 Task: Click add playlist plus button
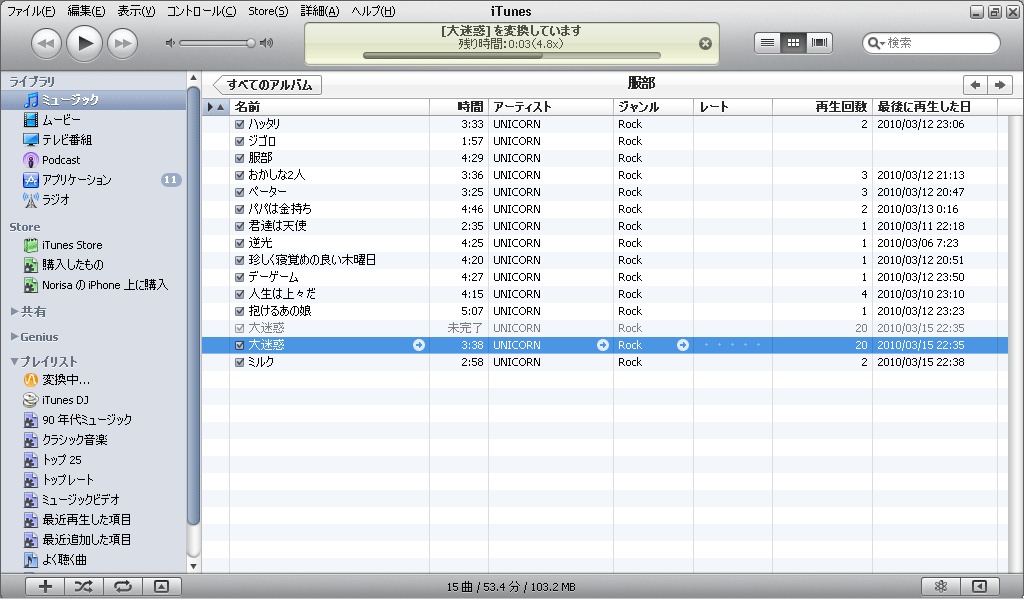click(x=45, y=586)
